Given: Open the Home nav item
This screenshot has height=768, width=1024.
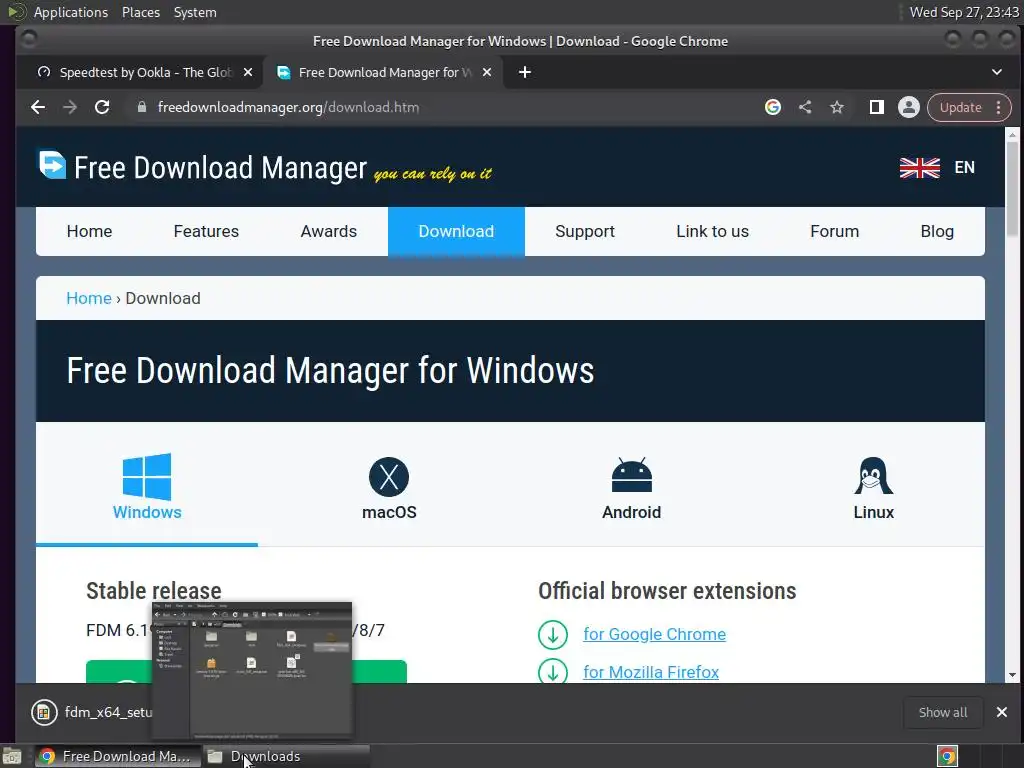Looking at the screenshot, I should coord(89,231).
